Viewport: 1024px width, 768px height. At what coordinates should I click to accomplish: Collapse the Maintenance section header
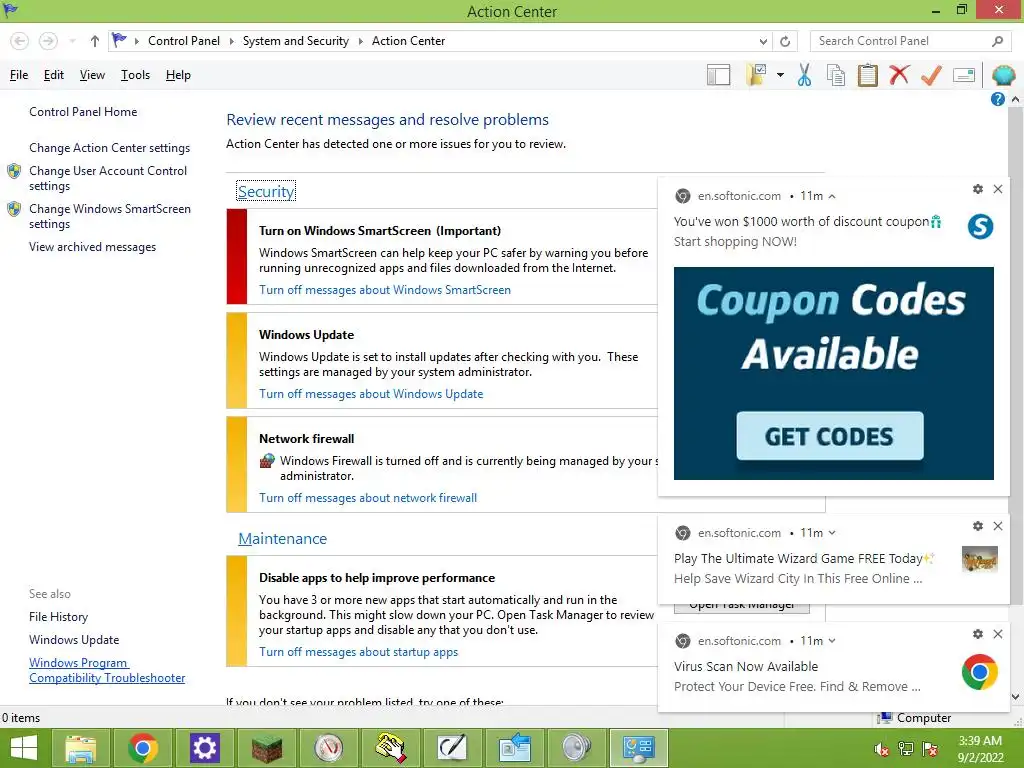282,539
